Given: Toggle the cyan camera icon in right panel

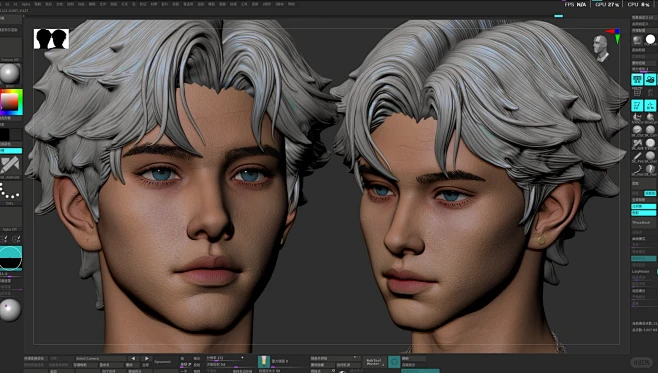Looking at the screenshot, I should (x=650, y=79).
